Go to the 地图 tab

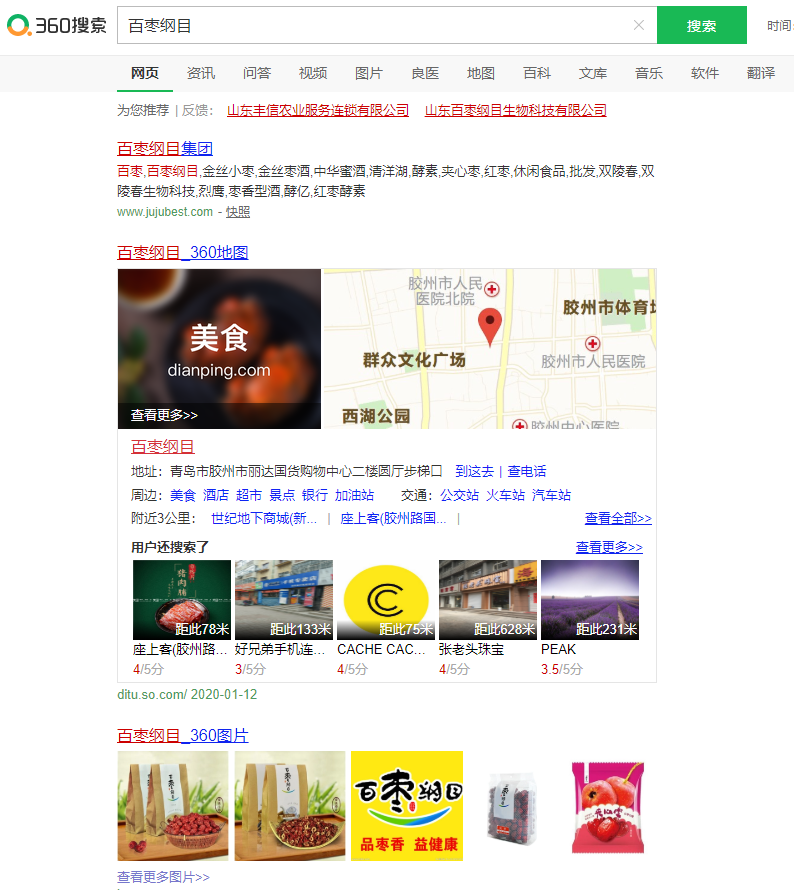481,73
